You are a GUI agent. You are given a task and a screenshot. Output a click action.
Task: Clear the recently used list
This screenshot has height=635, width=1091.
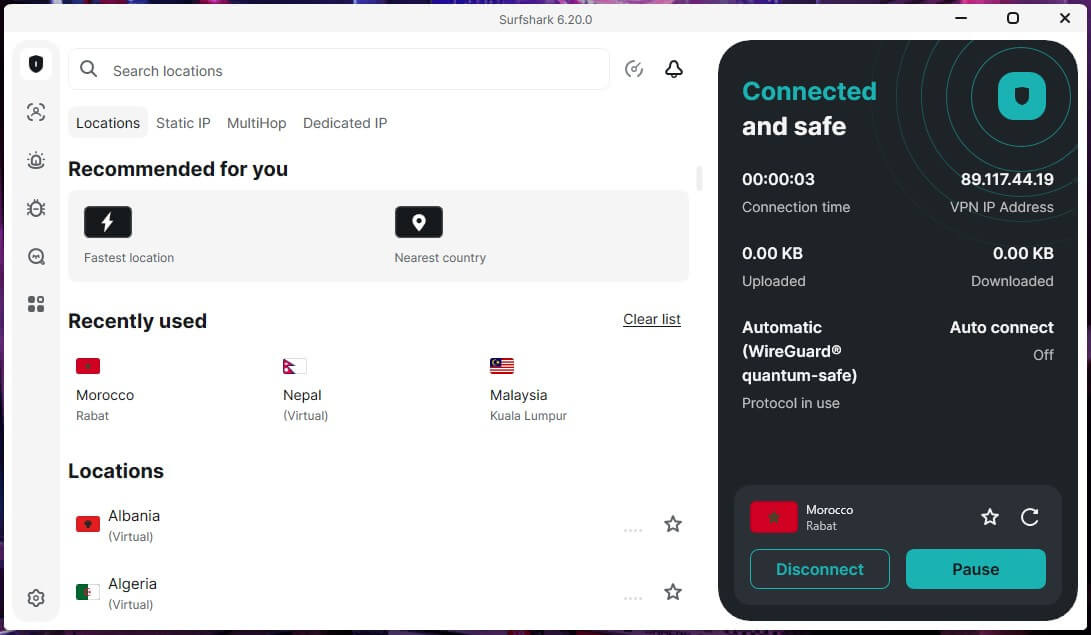652,319
